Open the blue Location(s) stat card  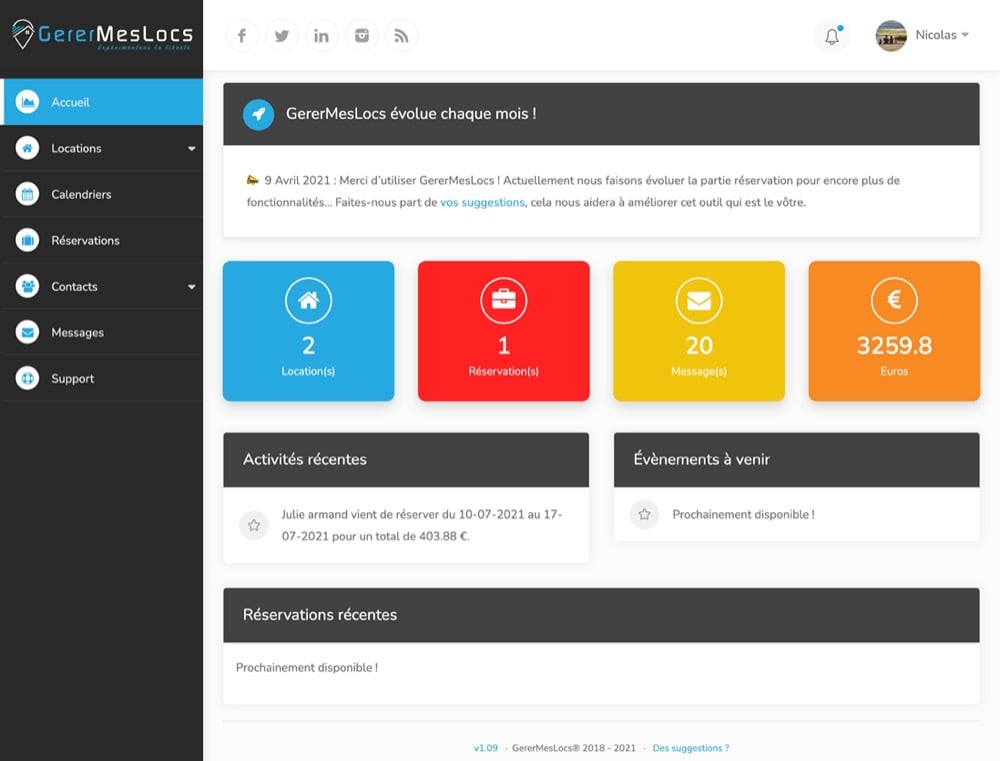308,331
